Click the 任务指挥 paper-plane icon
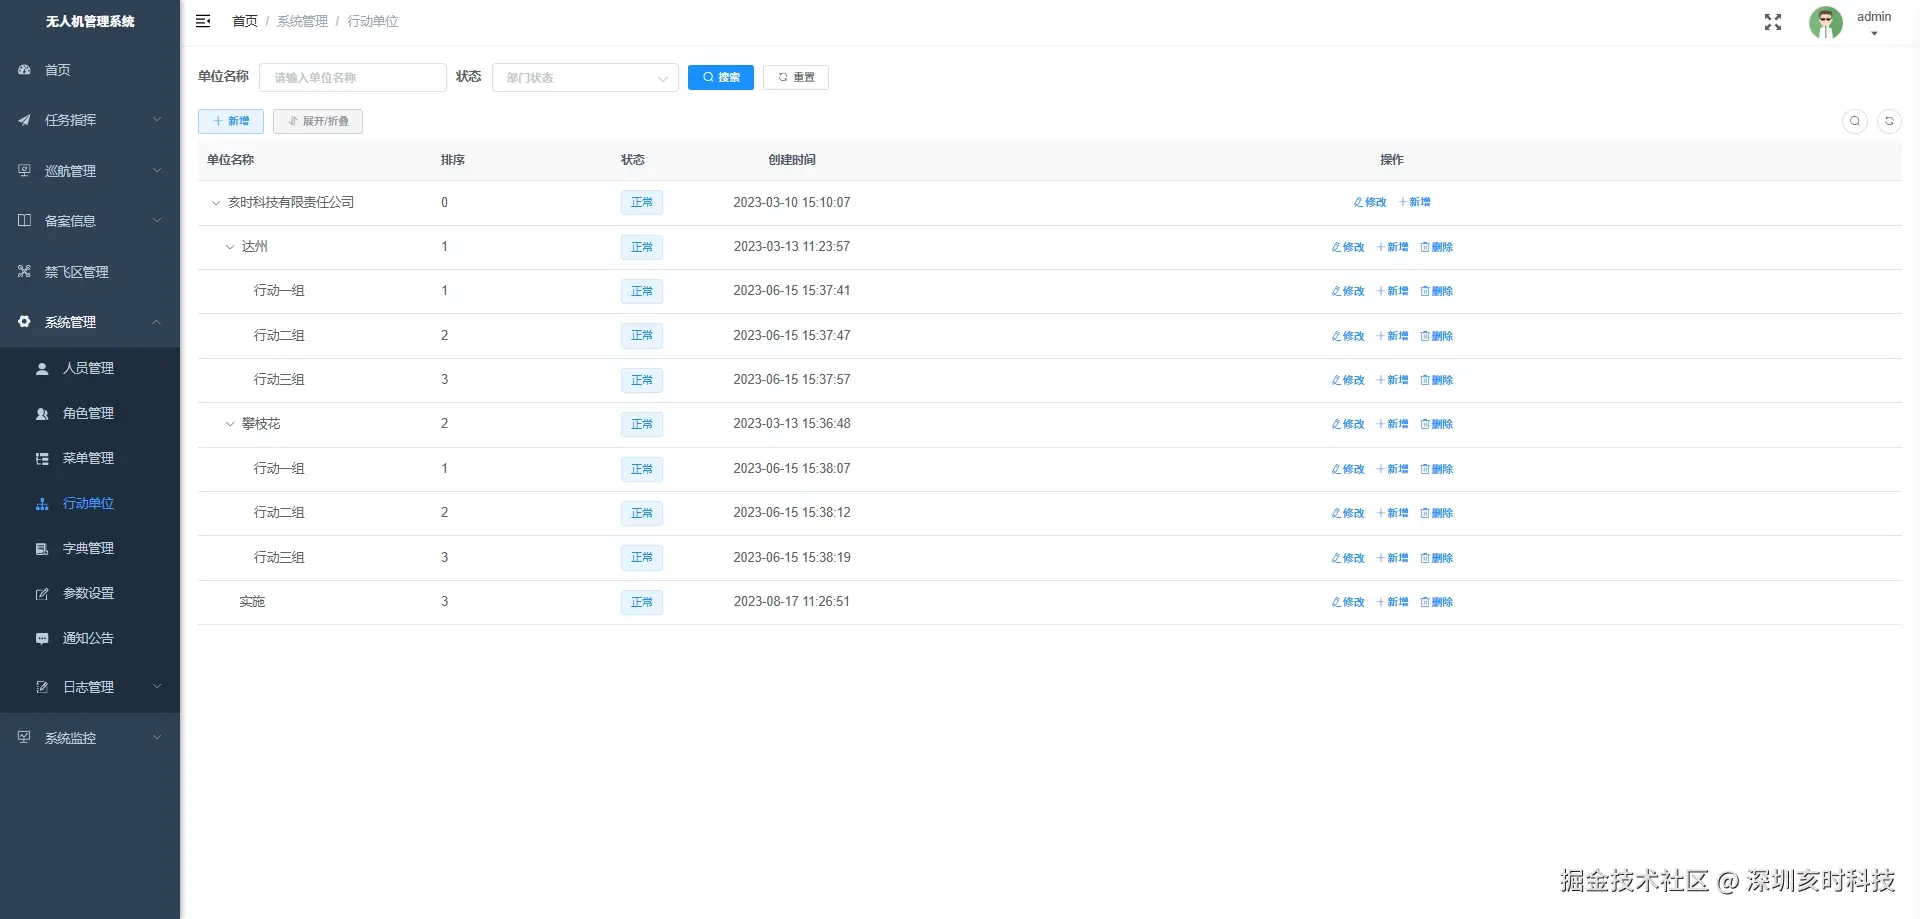 coord(24,120)
